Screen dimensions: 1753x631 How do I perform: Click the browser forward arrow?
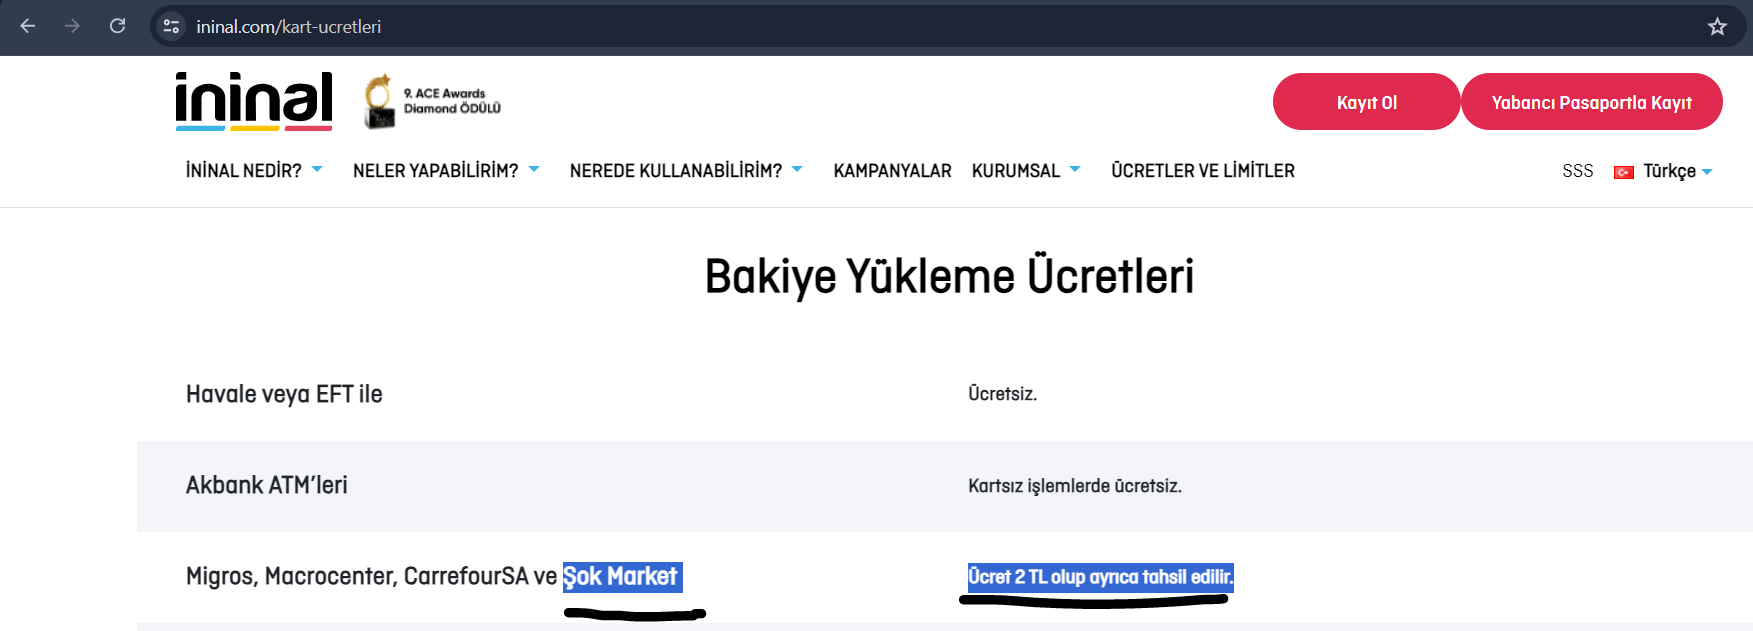tap(72, 26)
